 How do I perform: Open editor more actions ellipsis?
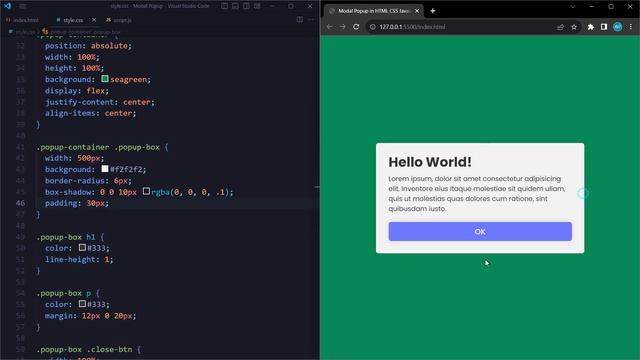click(311, 20)
